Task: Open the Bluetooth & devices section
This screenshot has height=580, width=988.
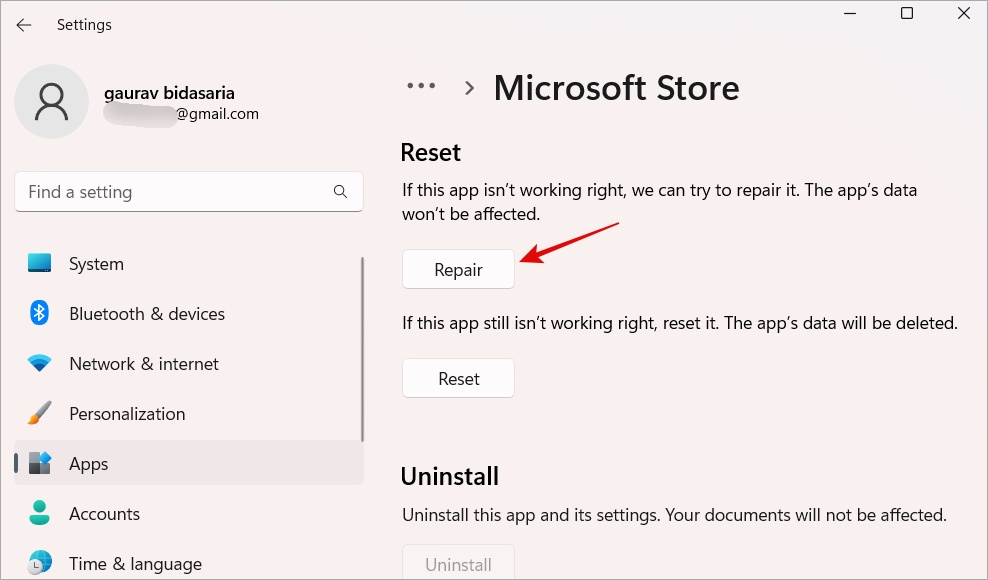Action: point(147,314)
